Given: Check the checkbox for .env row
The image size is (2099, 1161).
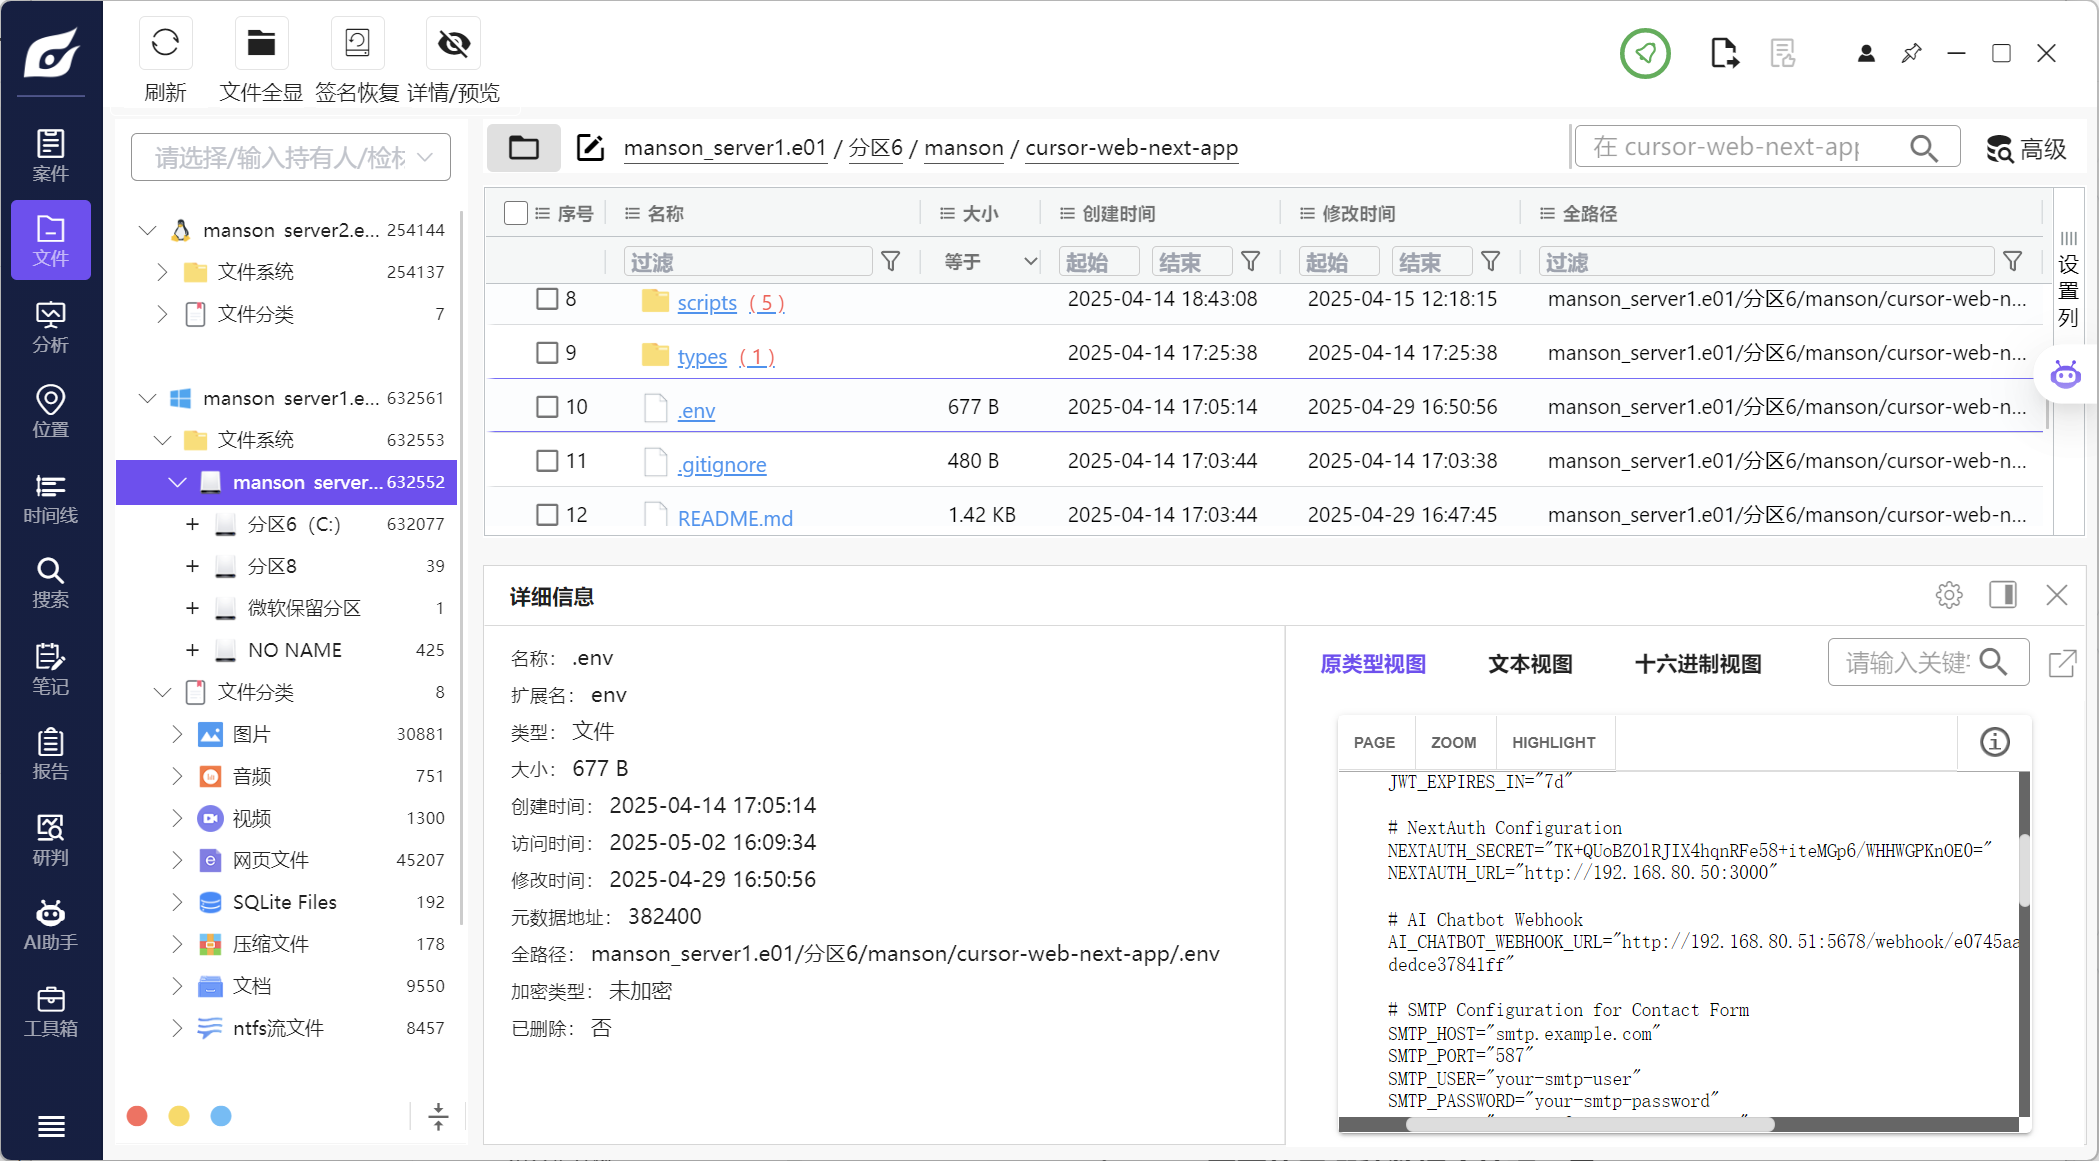Looking at the screenshot, I should point(547,407).
